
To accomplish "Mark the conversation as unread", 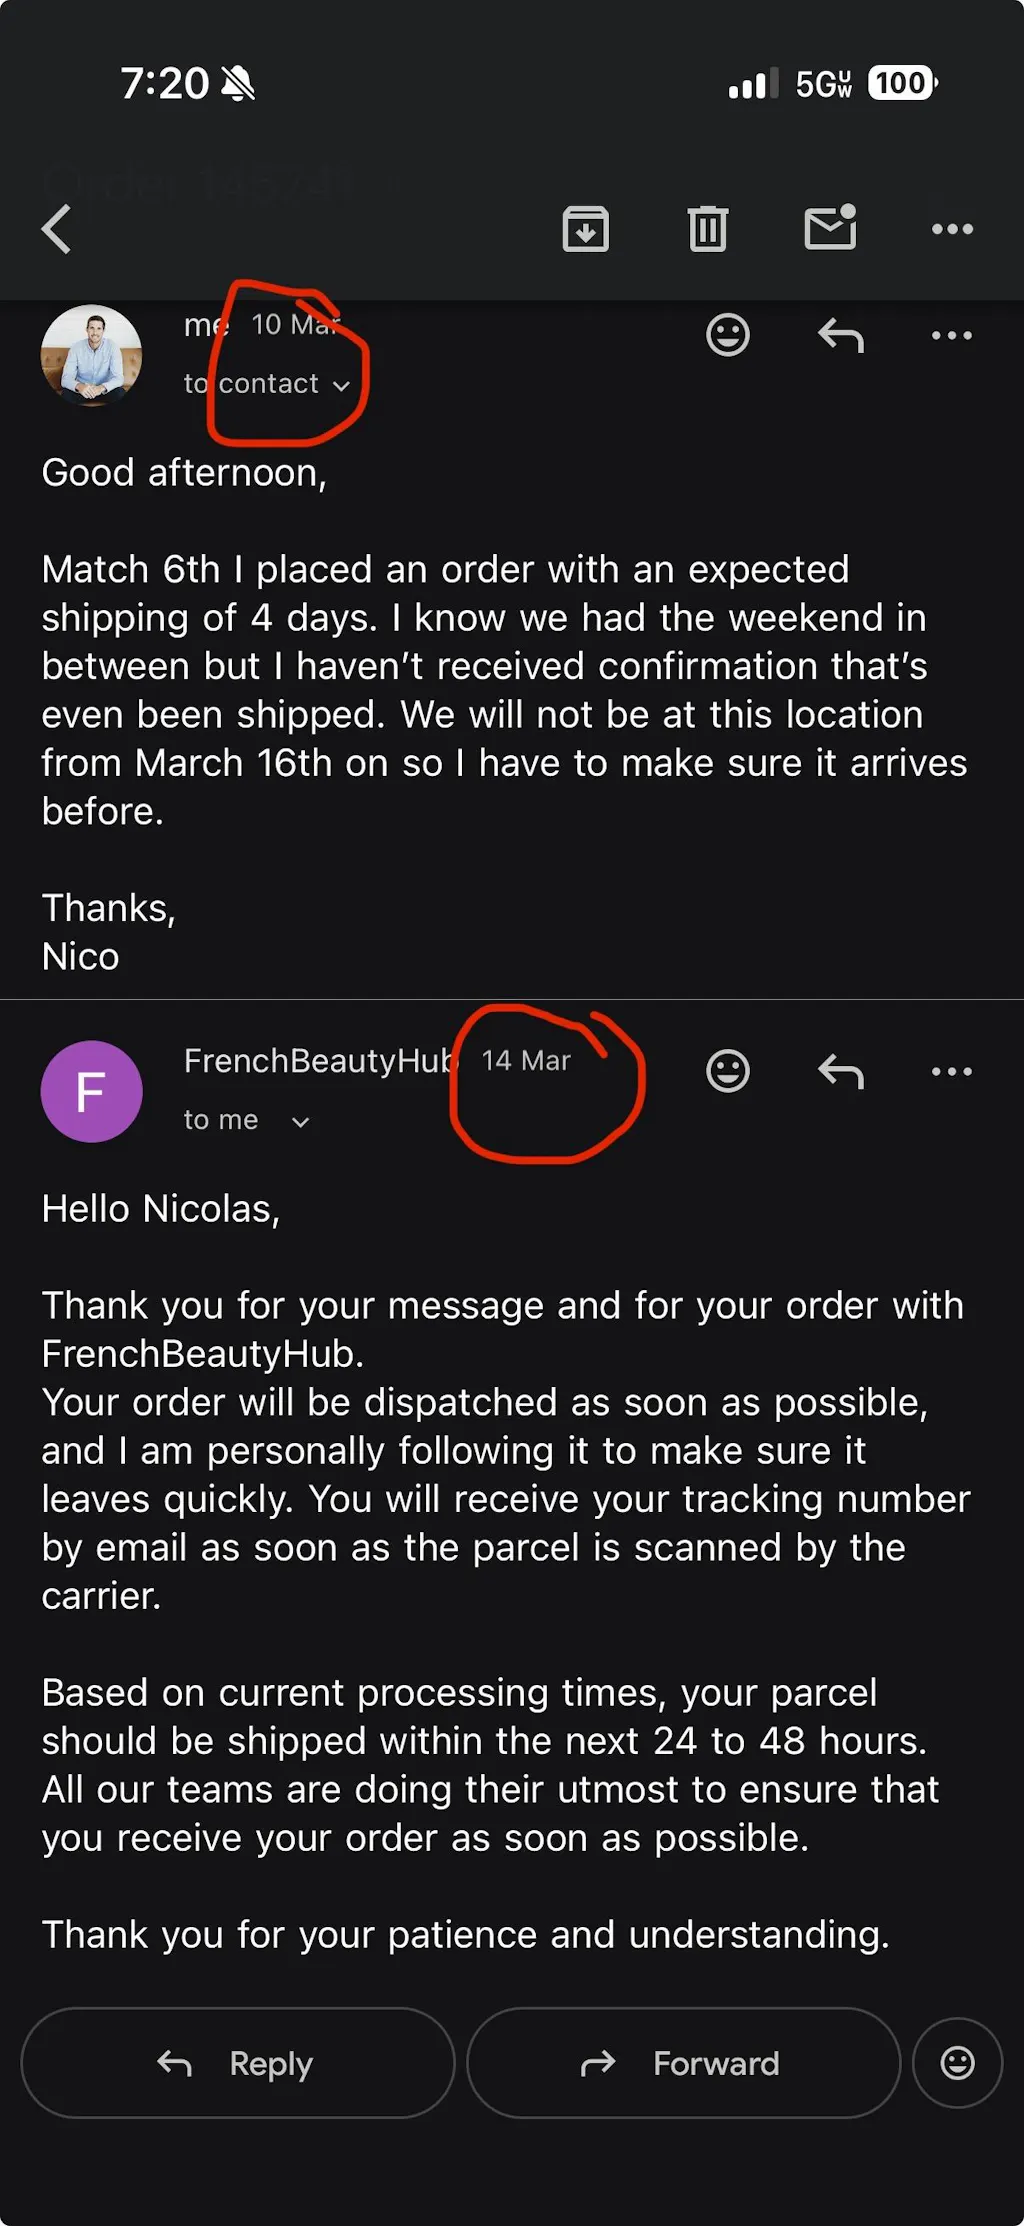I will click(x=830, y=228).
